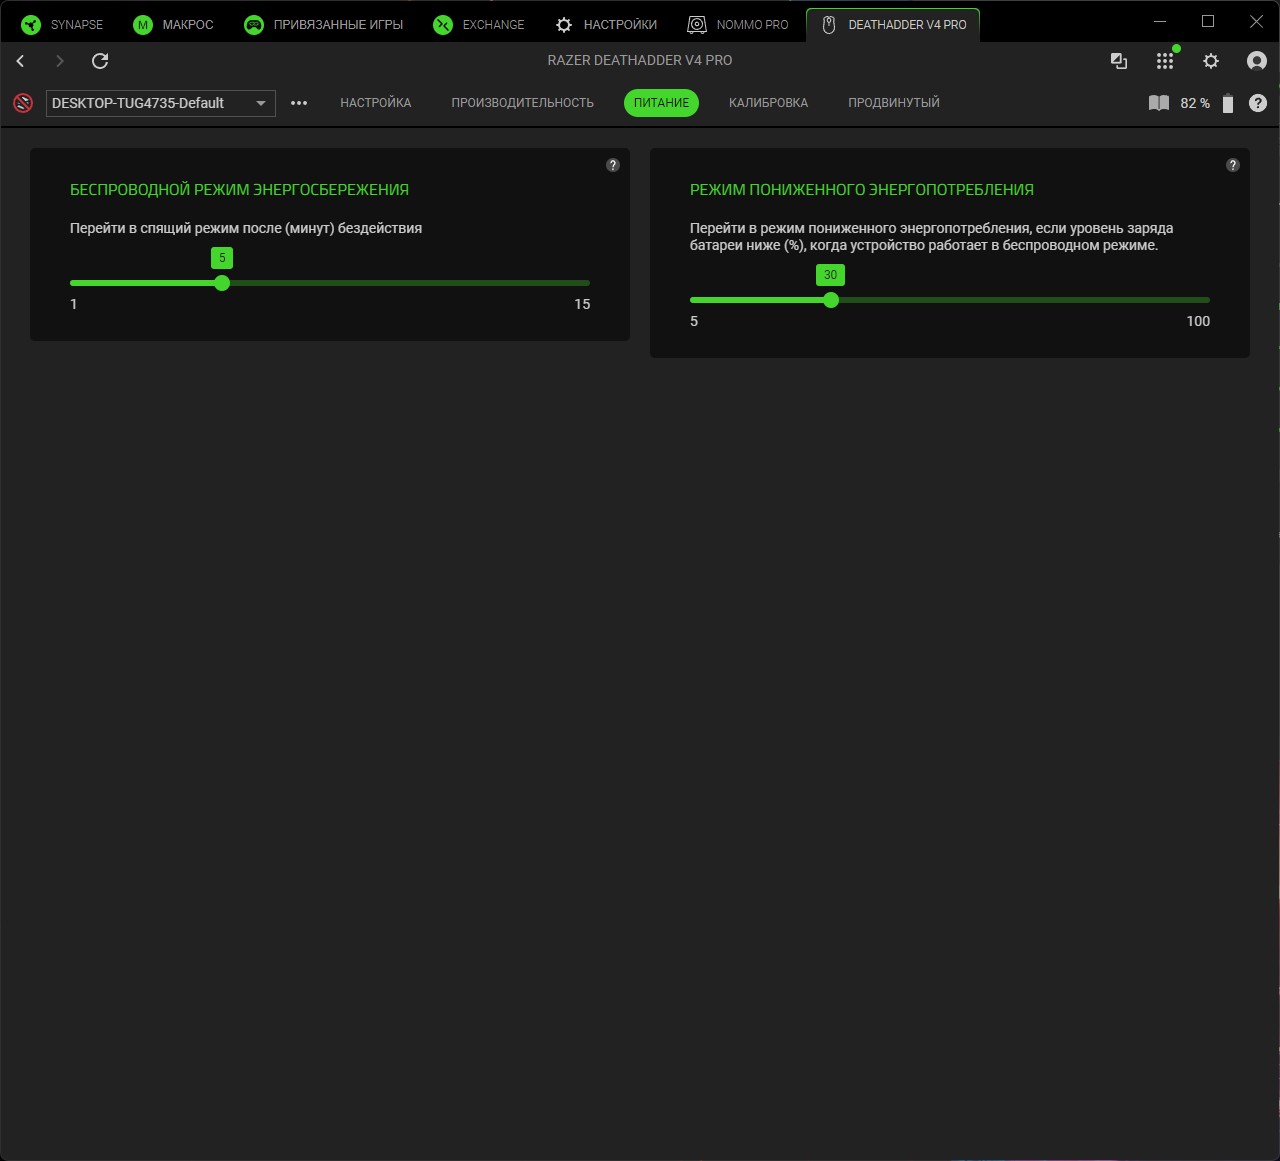Screen dimensions: 1280x1161
Task: Open the overlapping windows icon in header
Action: [1119, 61]
